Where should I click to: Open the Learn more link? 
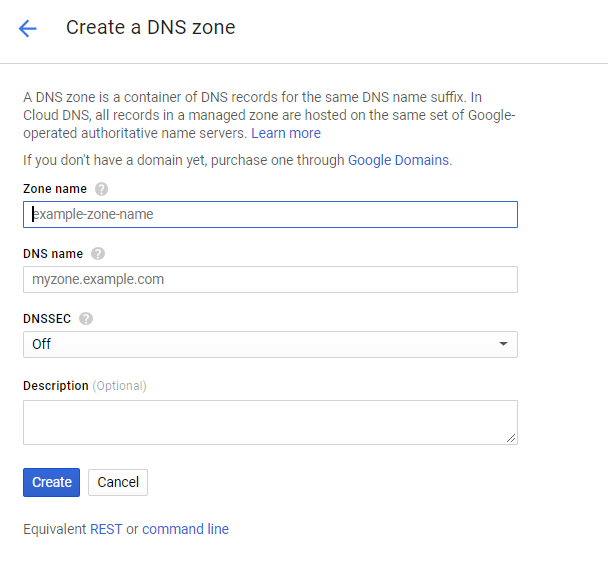(x=286, y=133)
